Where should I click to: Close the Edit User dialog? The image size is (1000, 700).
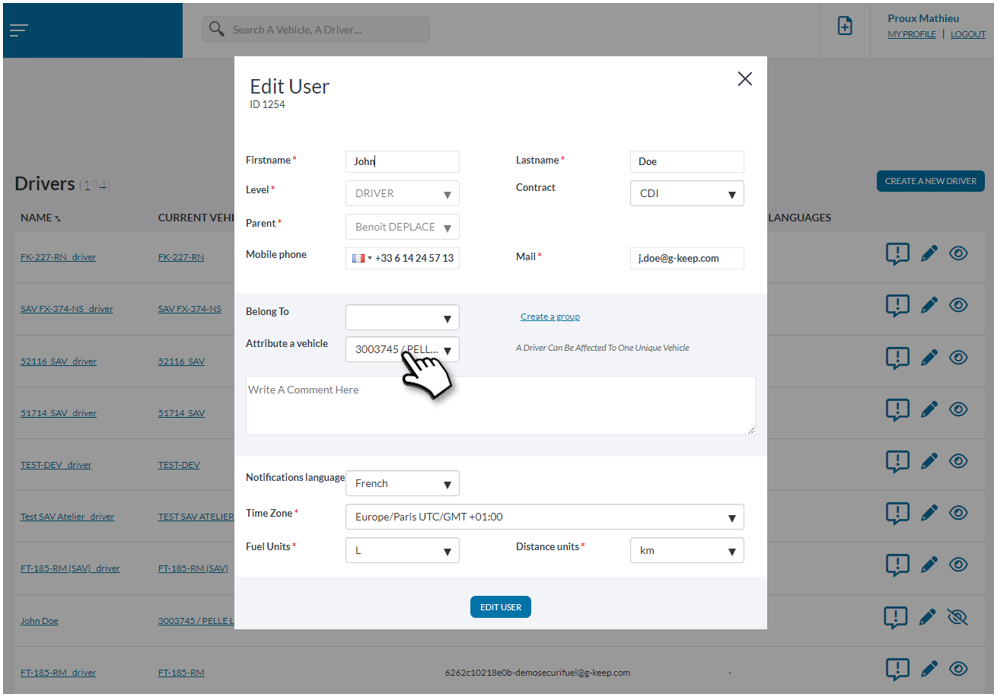744,79
